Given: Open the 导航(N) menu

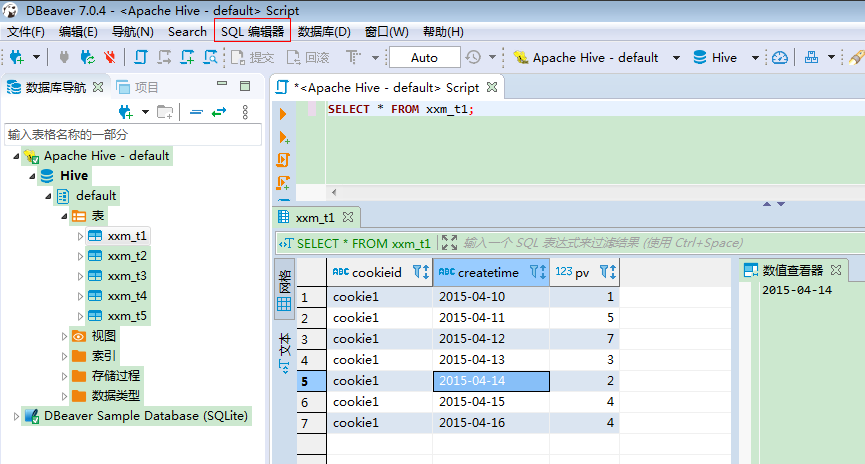Looking at the screenshot, I should (132, 31).
